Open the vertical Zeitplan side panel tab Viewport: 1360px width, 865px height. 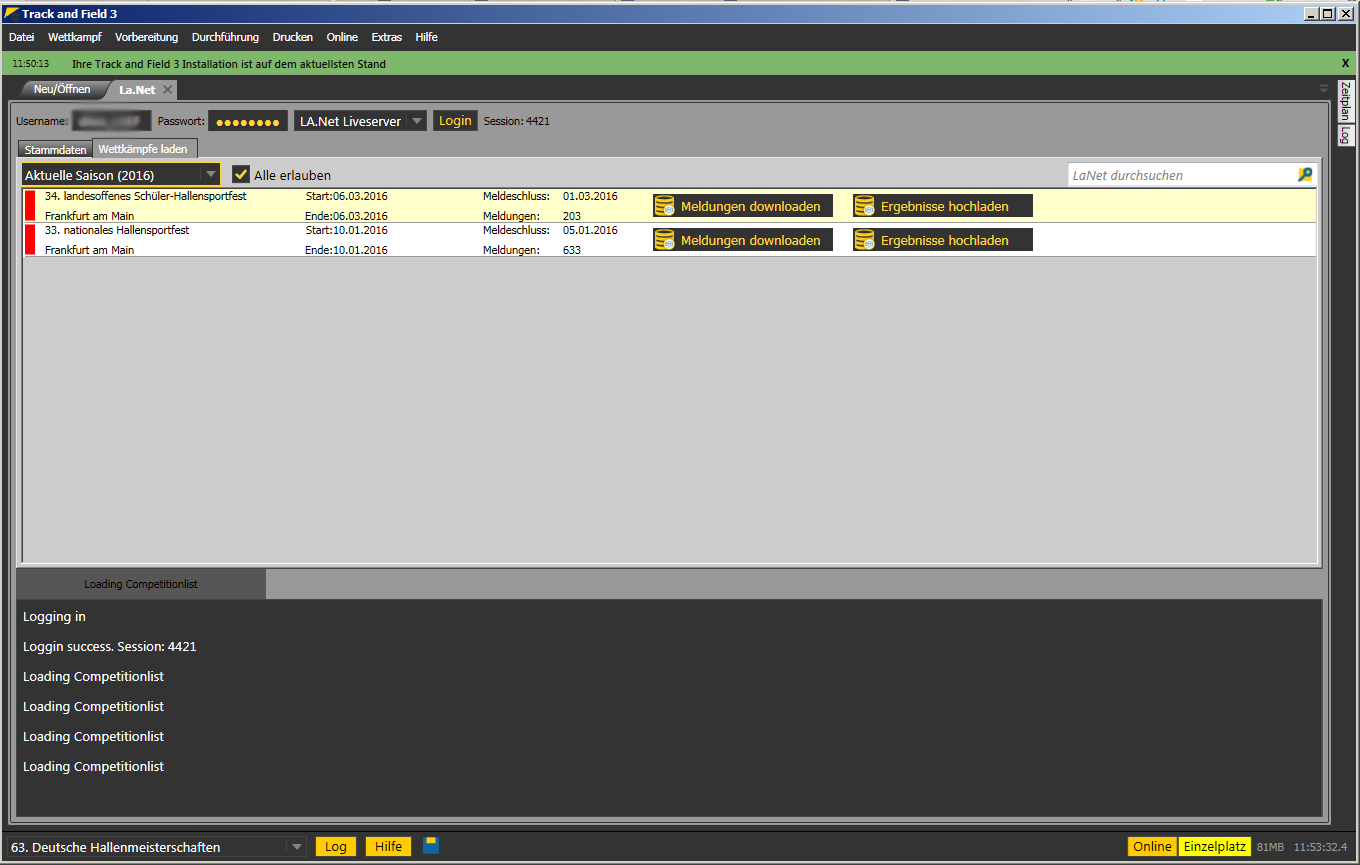point(1345,101)
